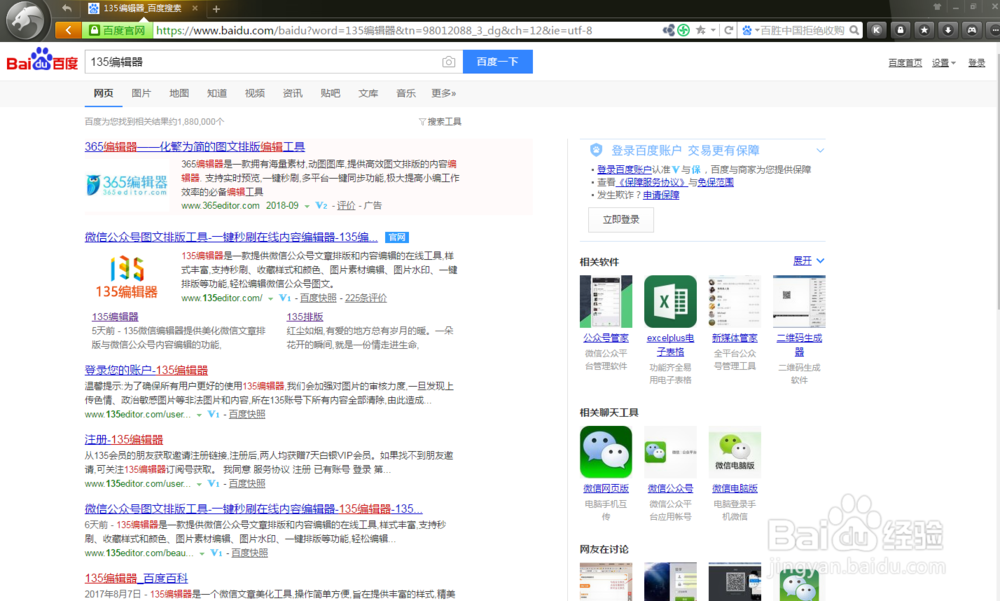Screen dimensions: 1000x601
Task: Expand the 更多» tab menu
Action: click(x=444, y=93)
